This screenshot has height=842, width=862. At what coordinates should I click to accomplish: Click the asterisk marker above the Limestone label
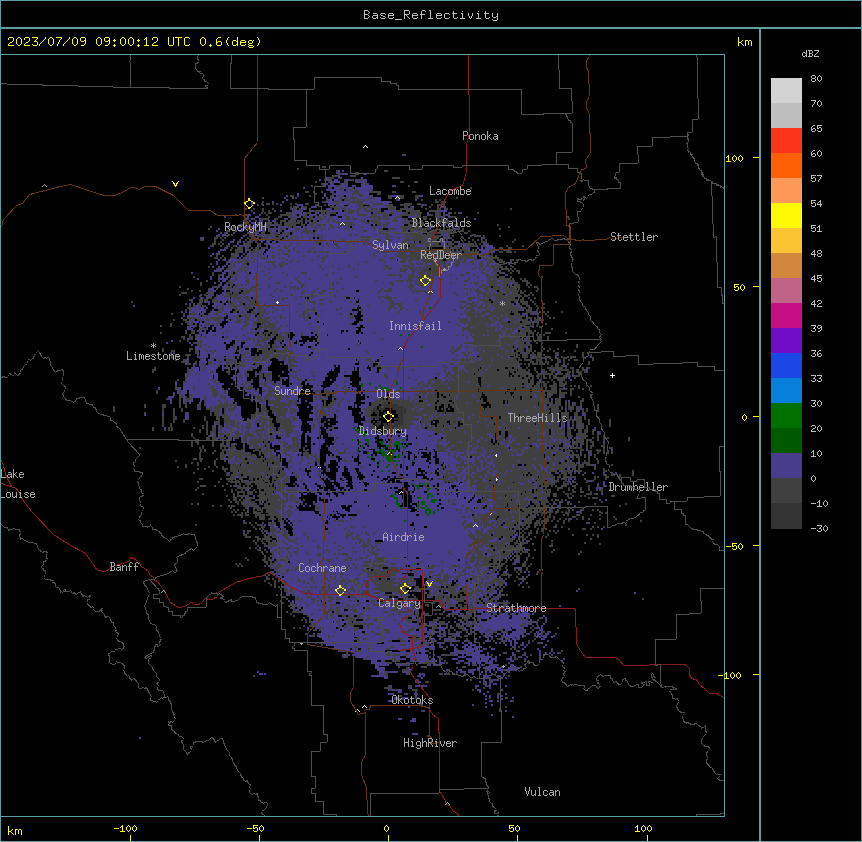coord(153,346)
